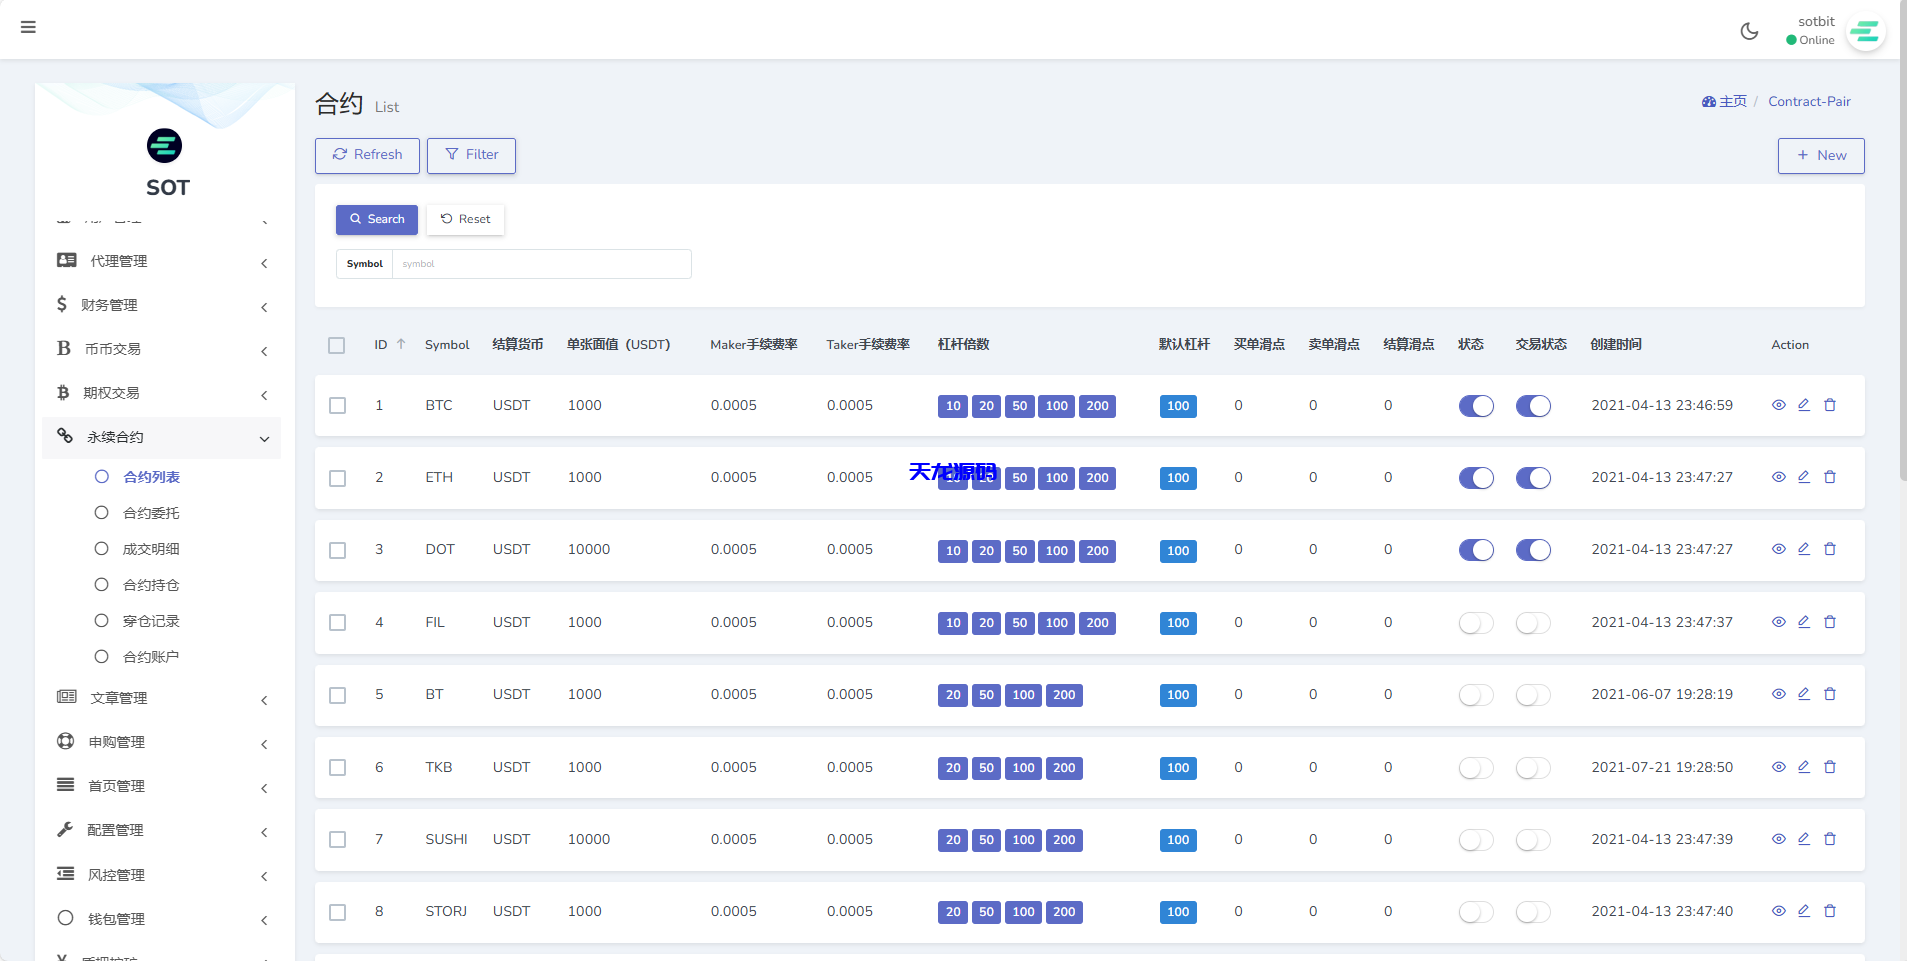1907x961 pixels.
Task: View details of the BTC contract
Action: [1779, 405]
